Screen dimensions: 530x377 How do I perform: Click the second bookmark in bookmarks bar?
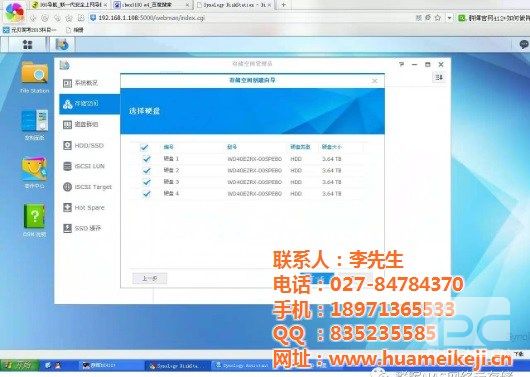[x=75, y=30]
